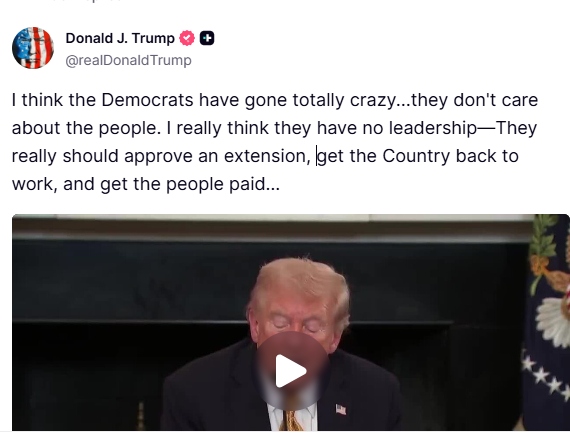The height and width of the screenshot is (435, 570).
Task: Visit the @realDonaldTrump handle link
Action: (x=128, y=60)
